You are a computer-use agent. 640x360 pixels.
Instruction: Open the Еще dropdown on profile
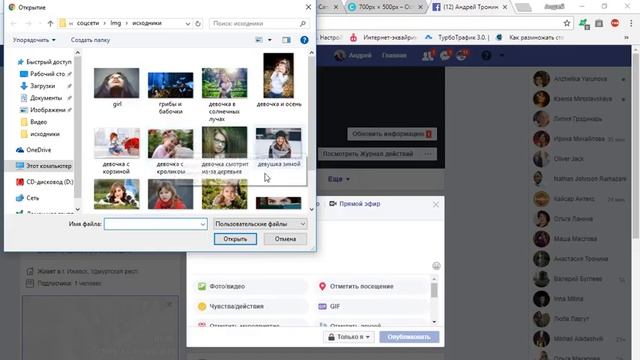point(338,179)
